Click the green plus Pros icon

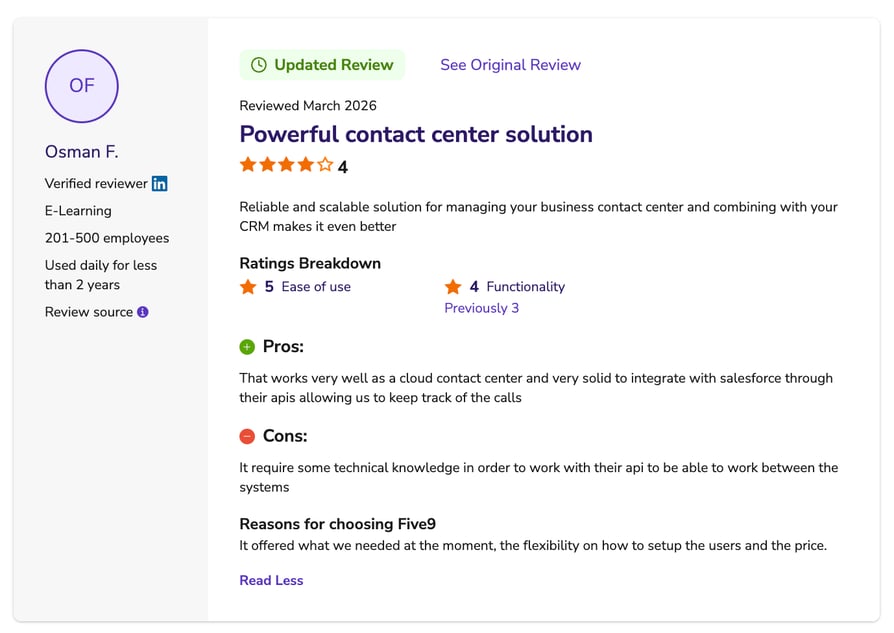coord(247,347)
